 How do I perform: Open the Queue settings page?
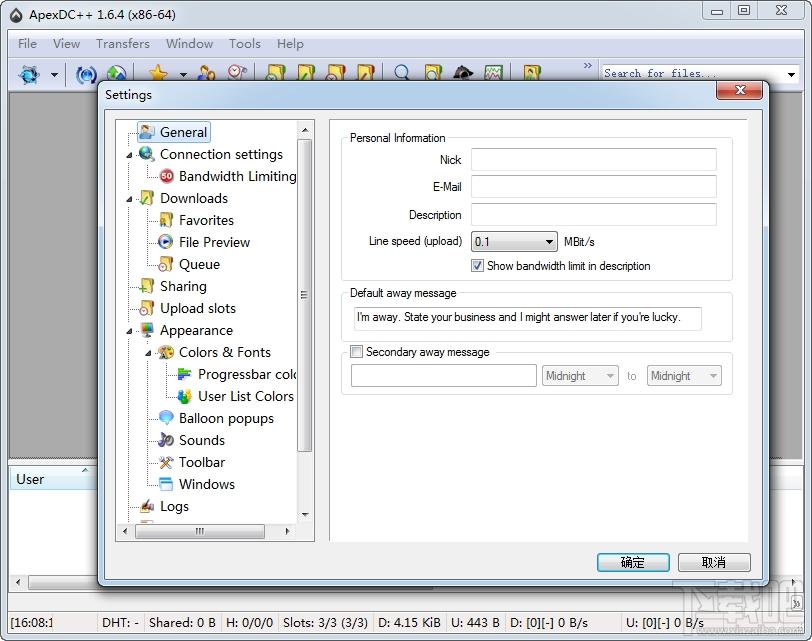(x=199, y=265)
